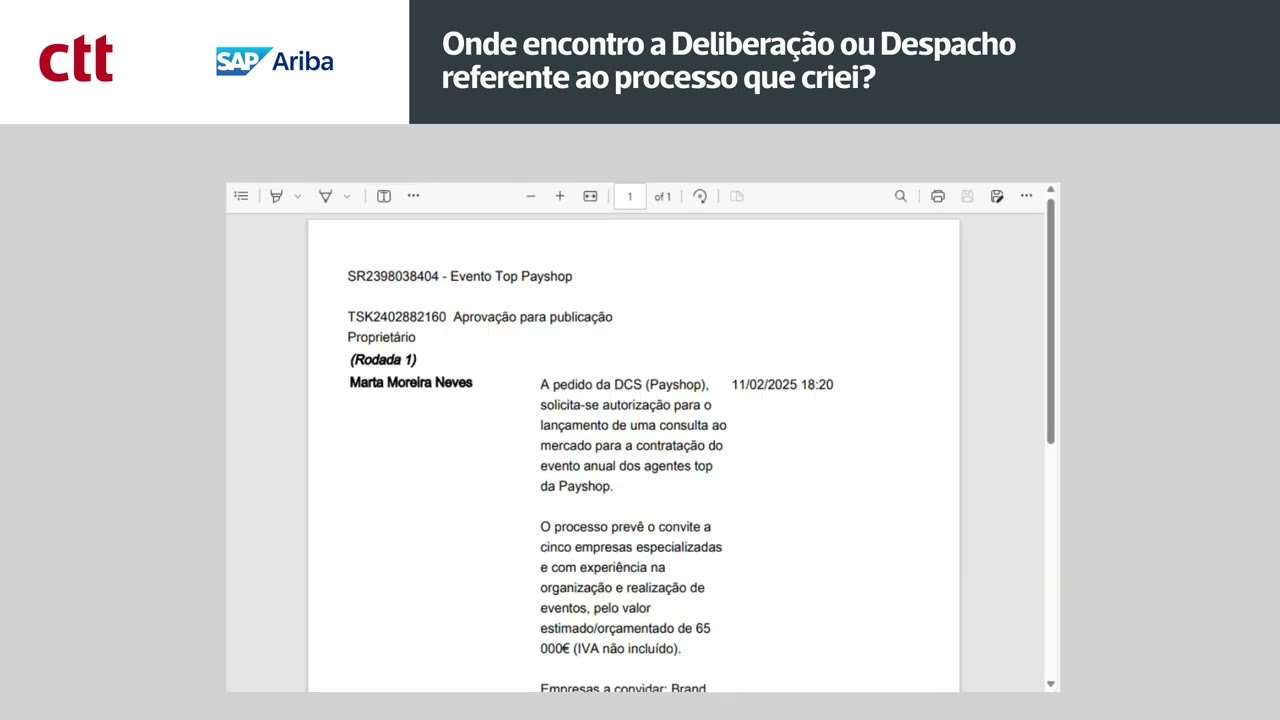
Task: Zoom out the PDF document
Action: tap(531, 196)
